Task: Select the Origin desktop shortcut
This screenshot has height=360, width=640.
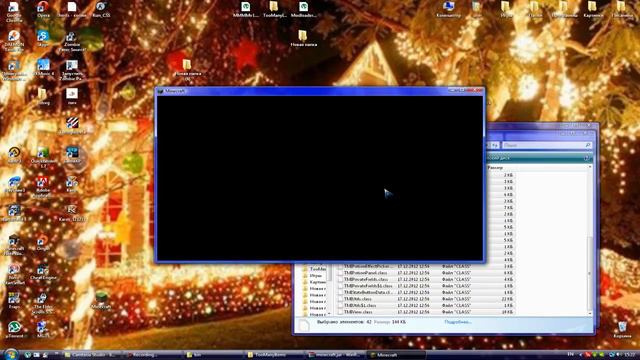Action: click(42, 242)
